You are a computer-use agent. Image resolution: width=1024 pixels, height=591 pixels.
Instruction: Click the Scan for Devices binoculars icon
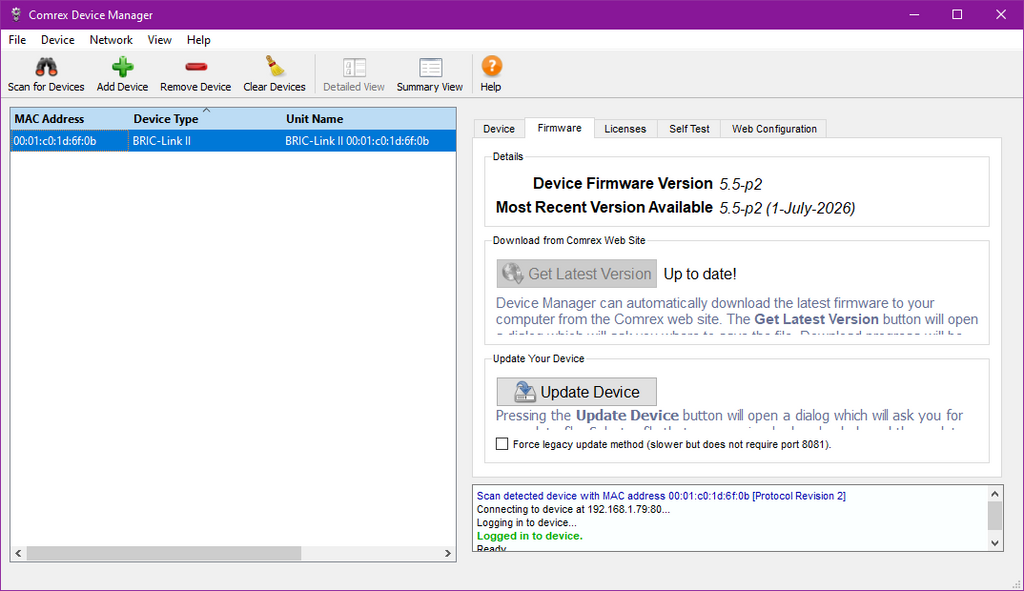click(46, 67)
